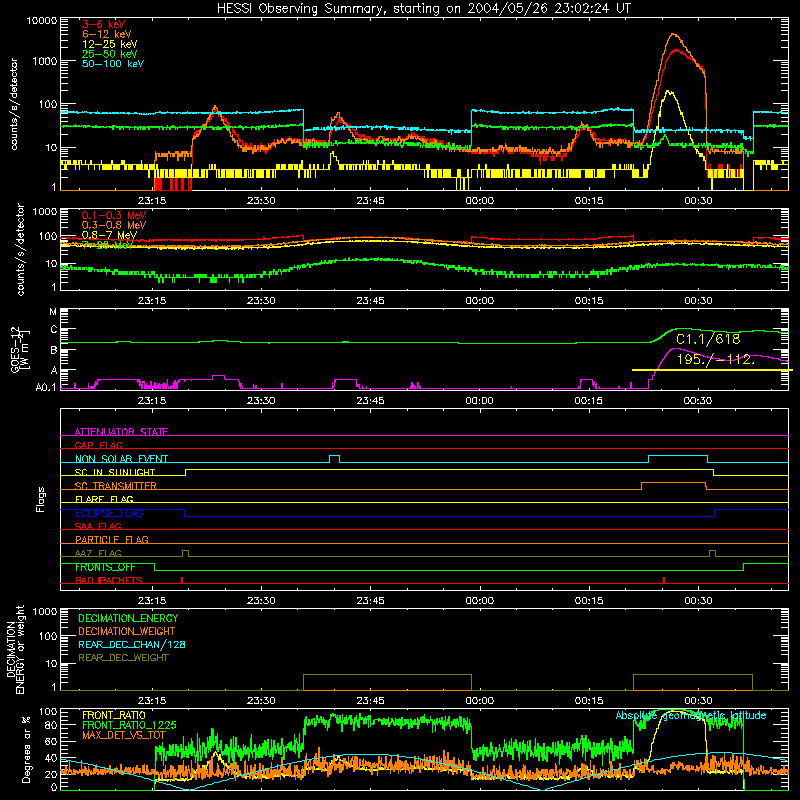The image size is (800, 800).
Task: Select the 6-12 keV legend label
Action: coord(107,34)
